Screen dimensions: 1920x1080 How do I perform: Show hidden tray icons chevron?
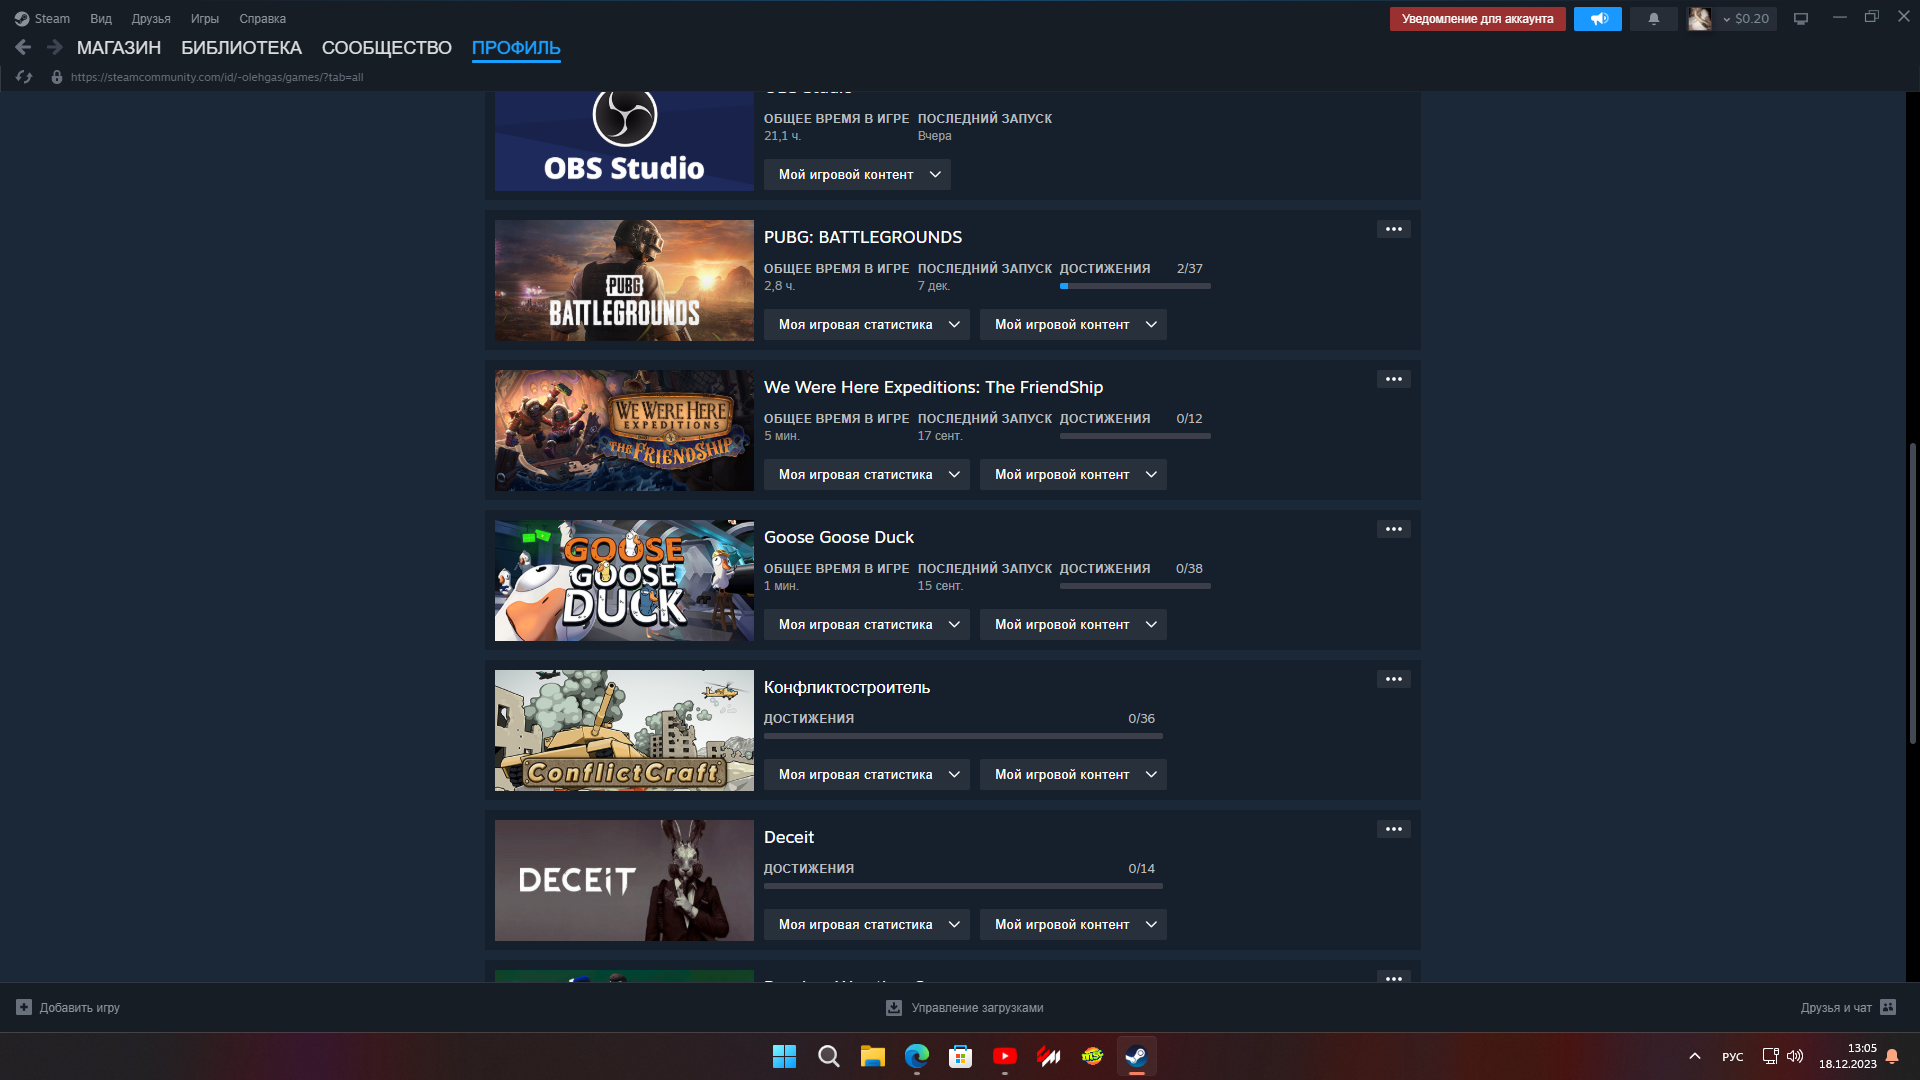1694,1056
